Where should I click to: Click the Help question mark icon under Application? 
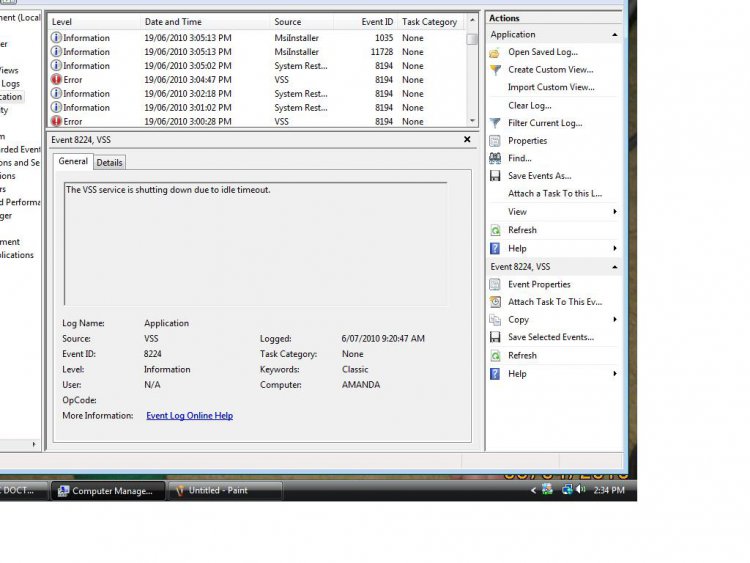(495, 249)
